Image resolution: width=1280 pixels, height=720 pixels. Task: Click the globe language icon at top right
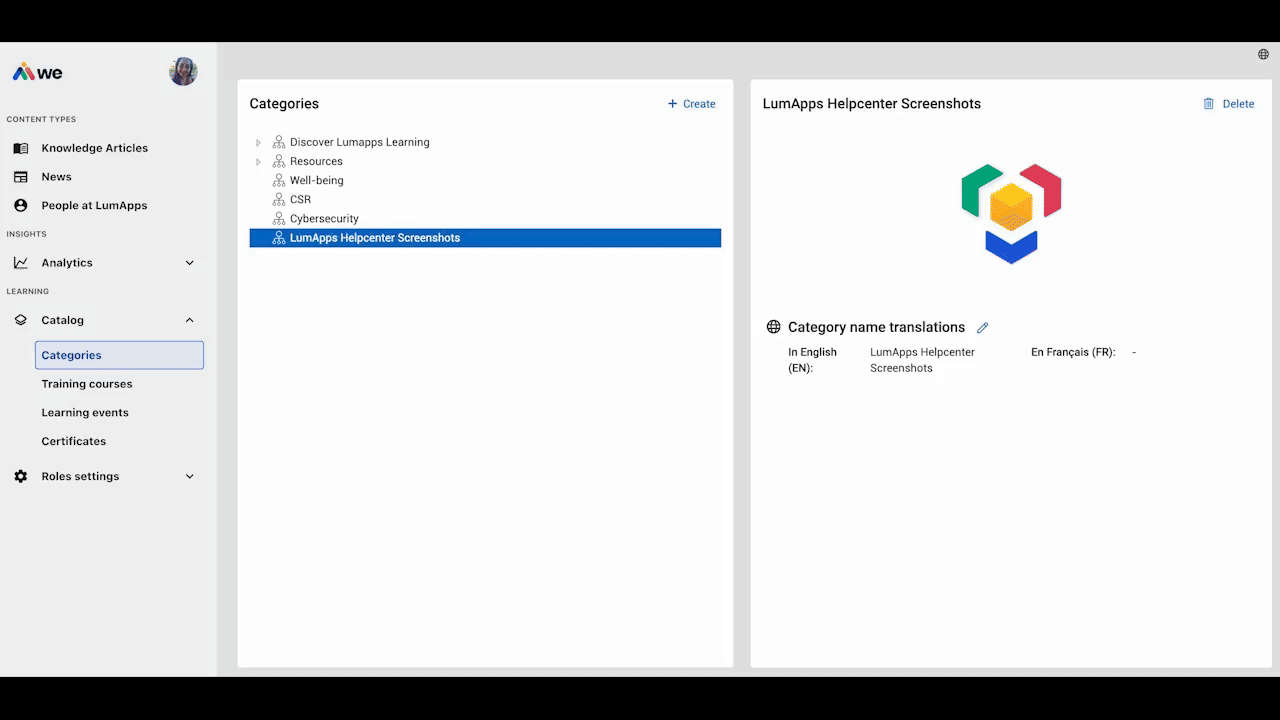[x=1263, y=54]
